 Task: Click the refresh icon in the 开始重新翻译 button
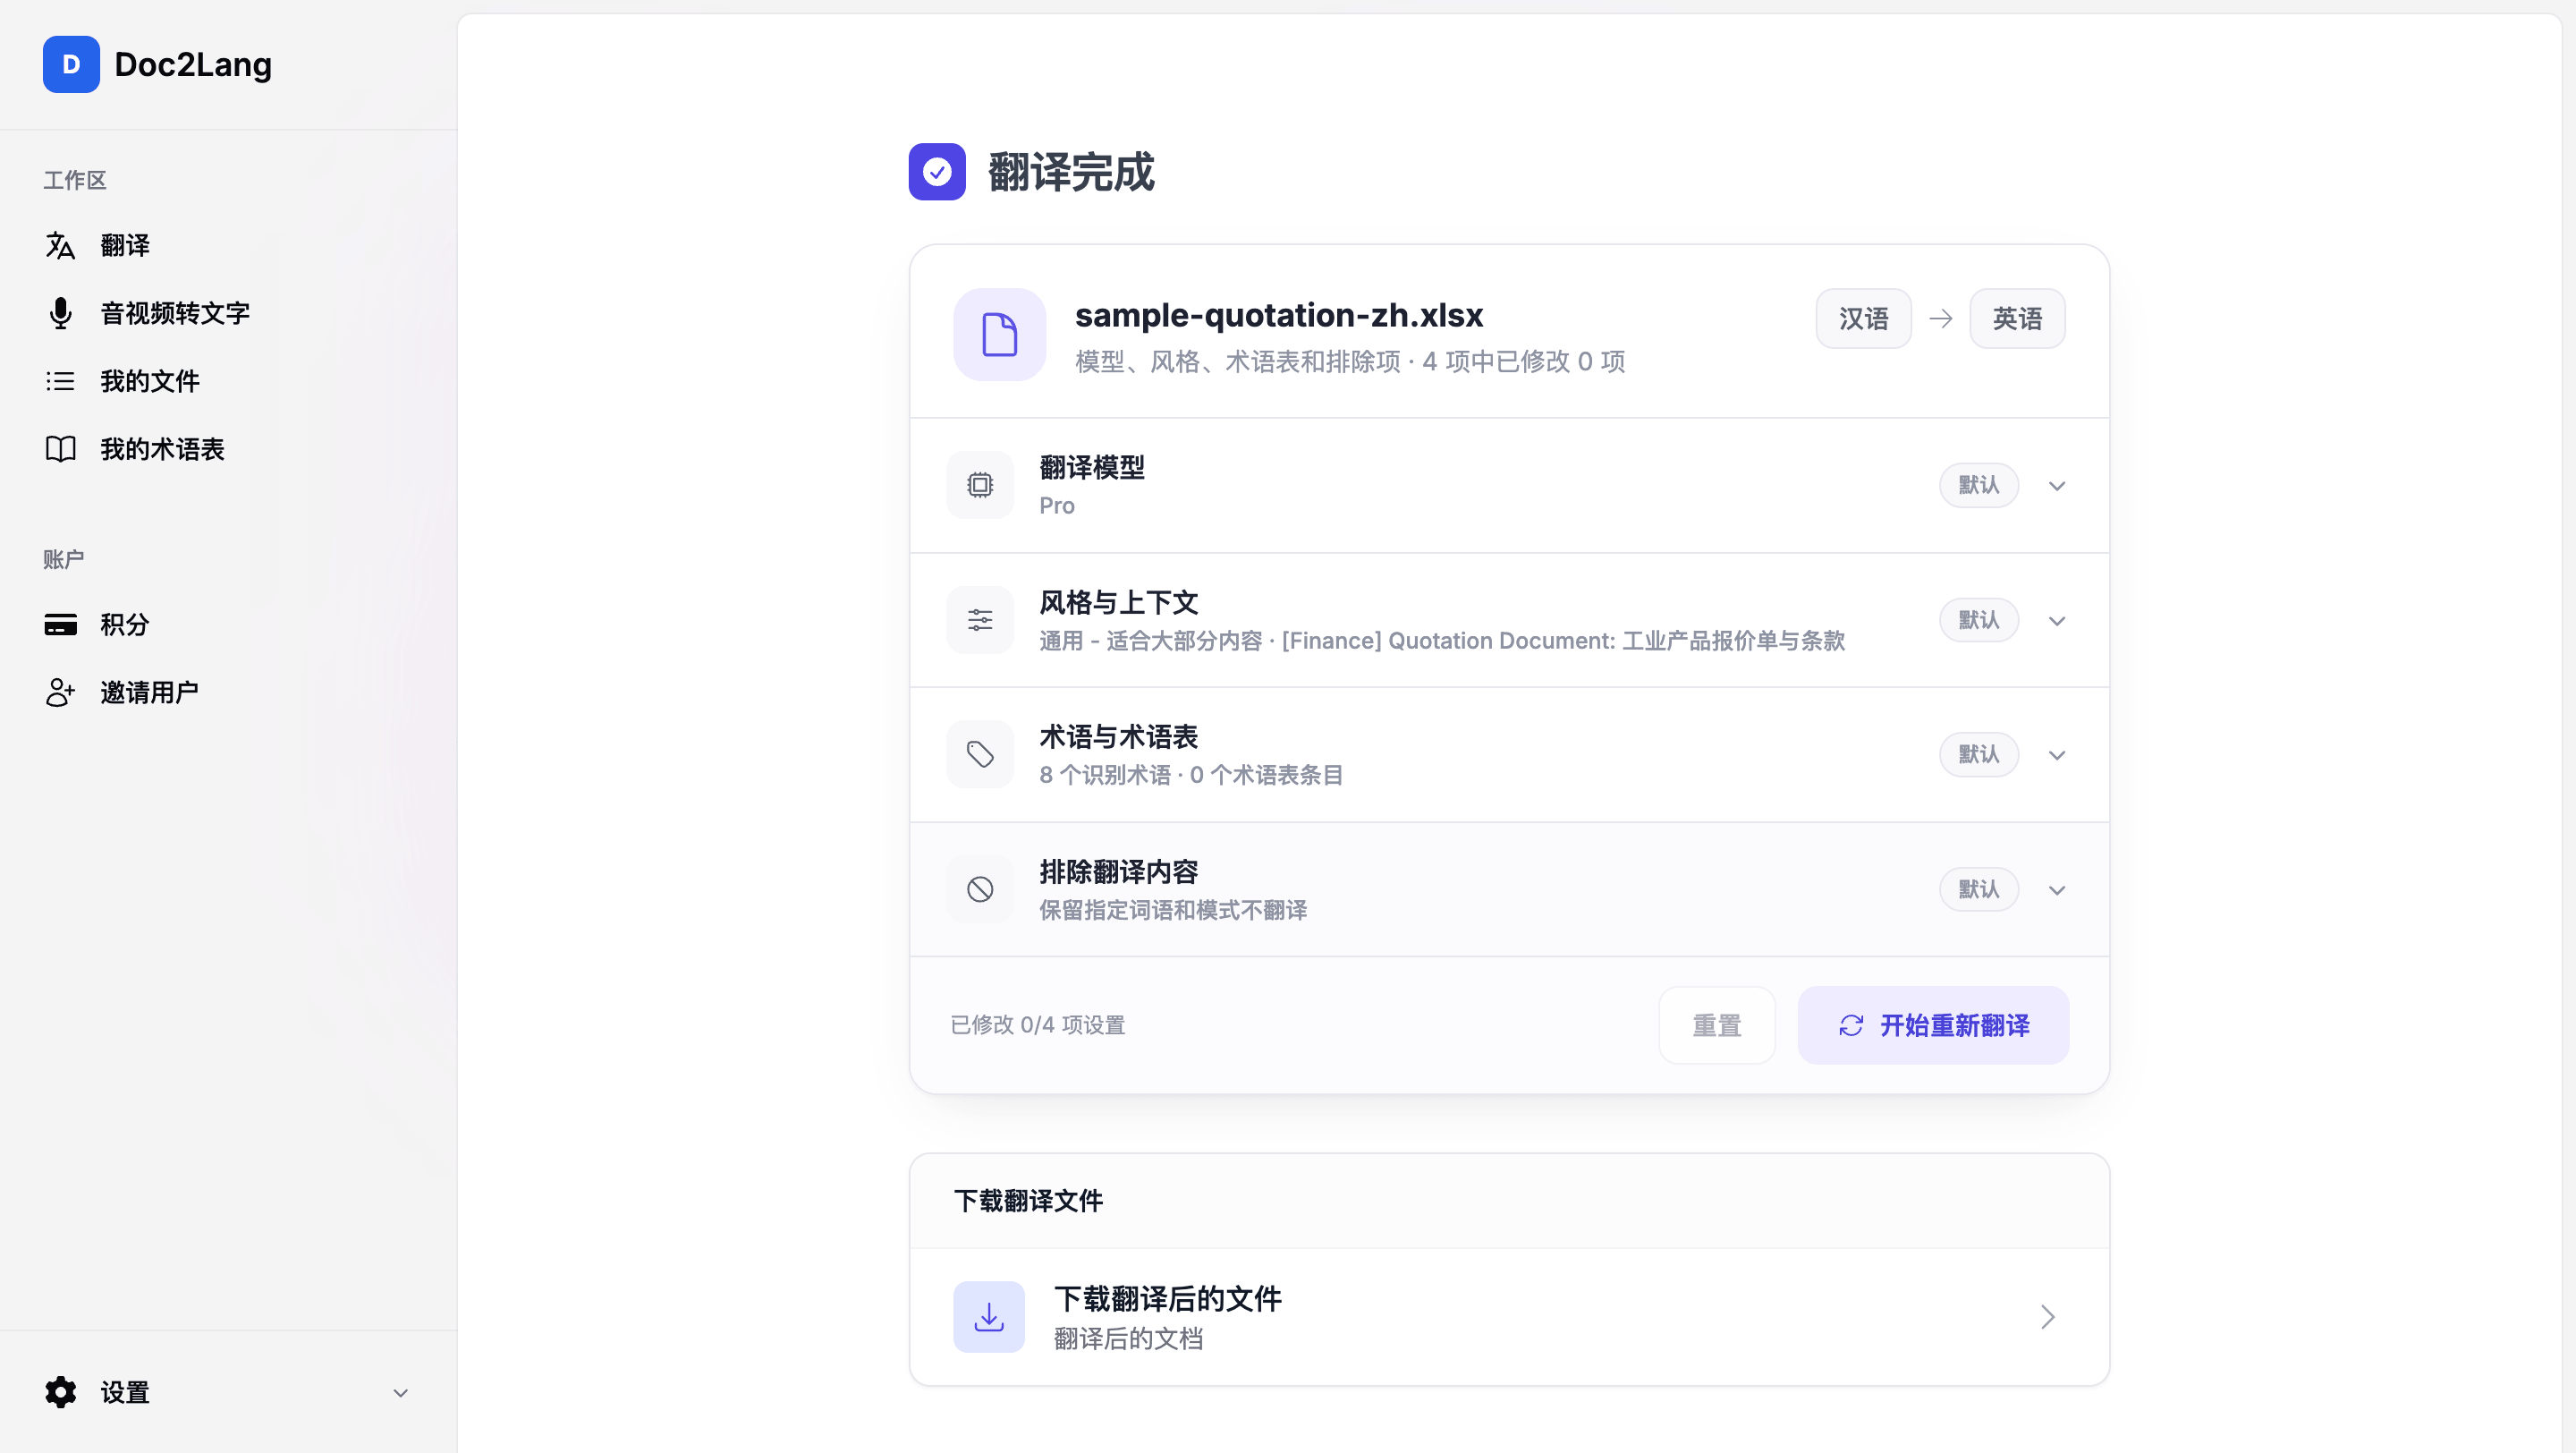coord(1851,1025)
